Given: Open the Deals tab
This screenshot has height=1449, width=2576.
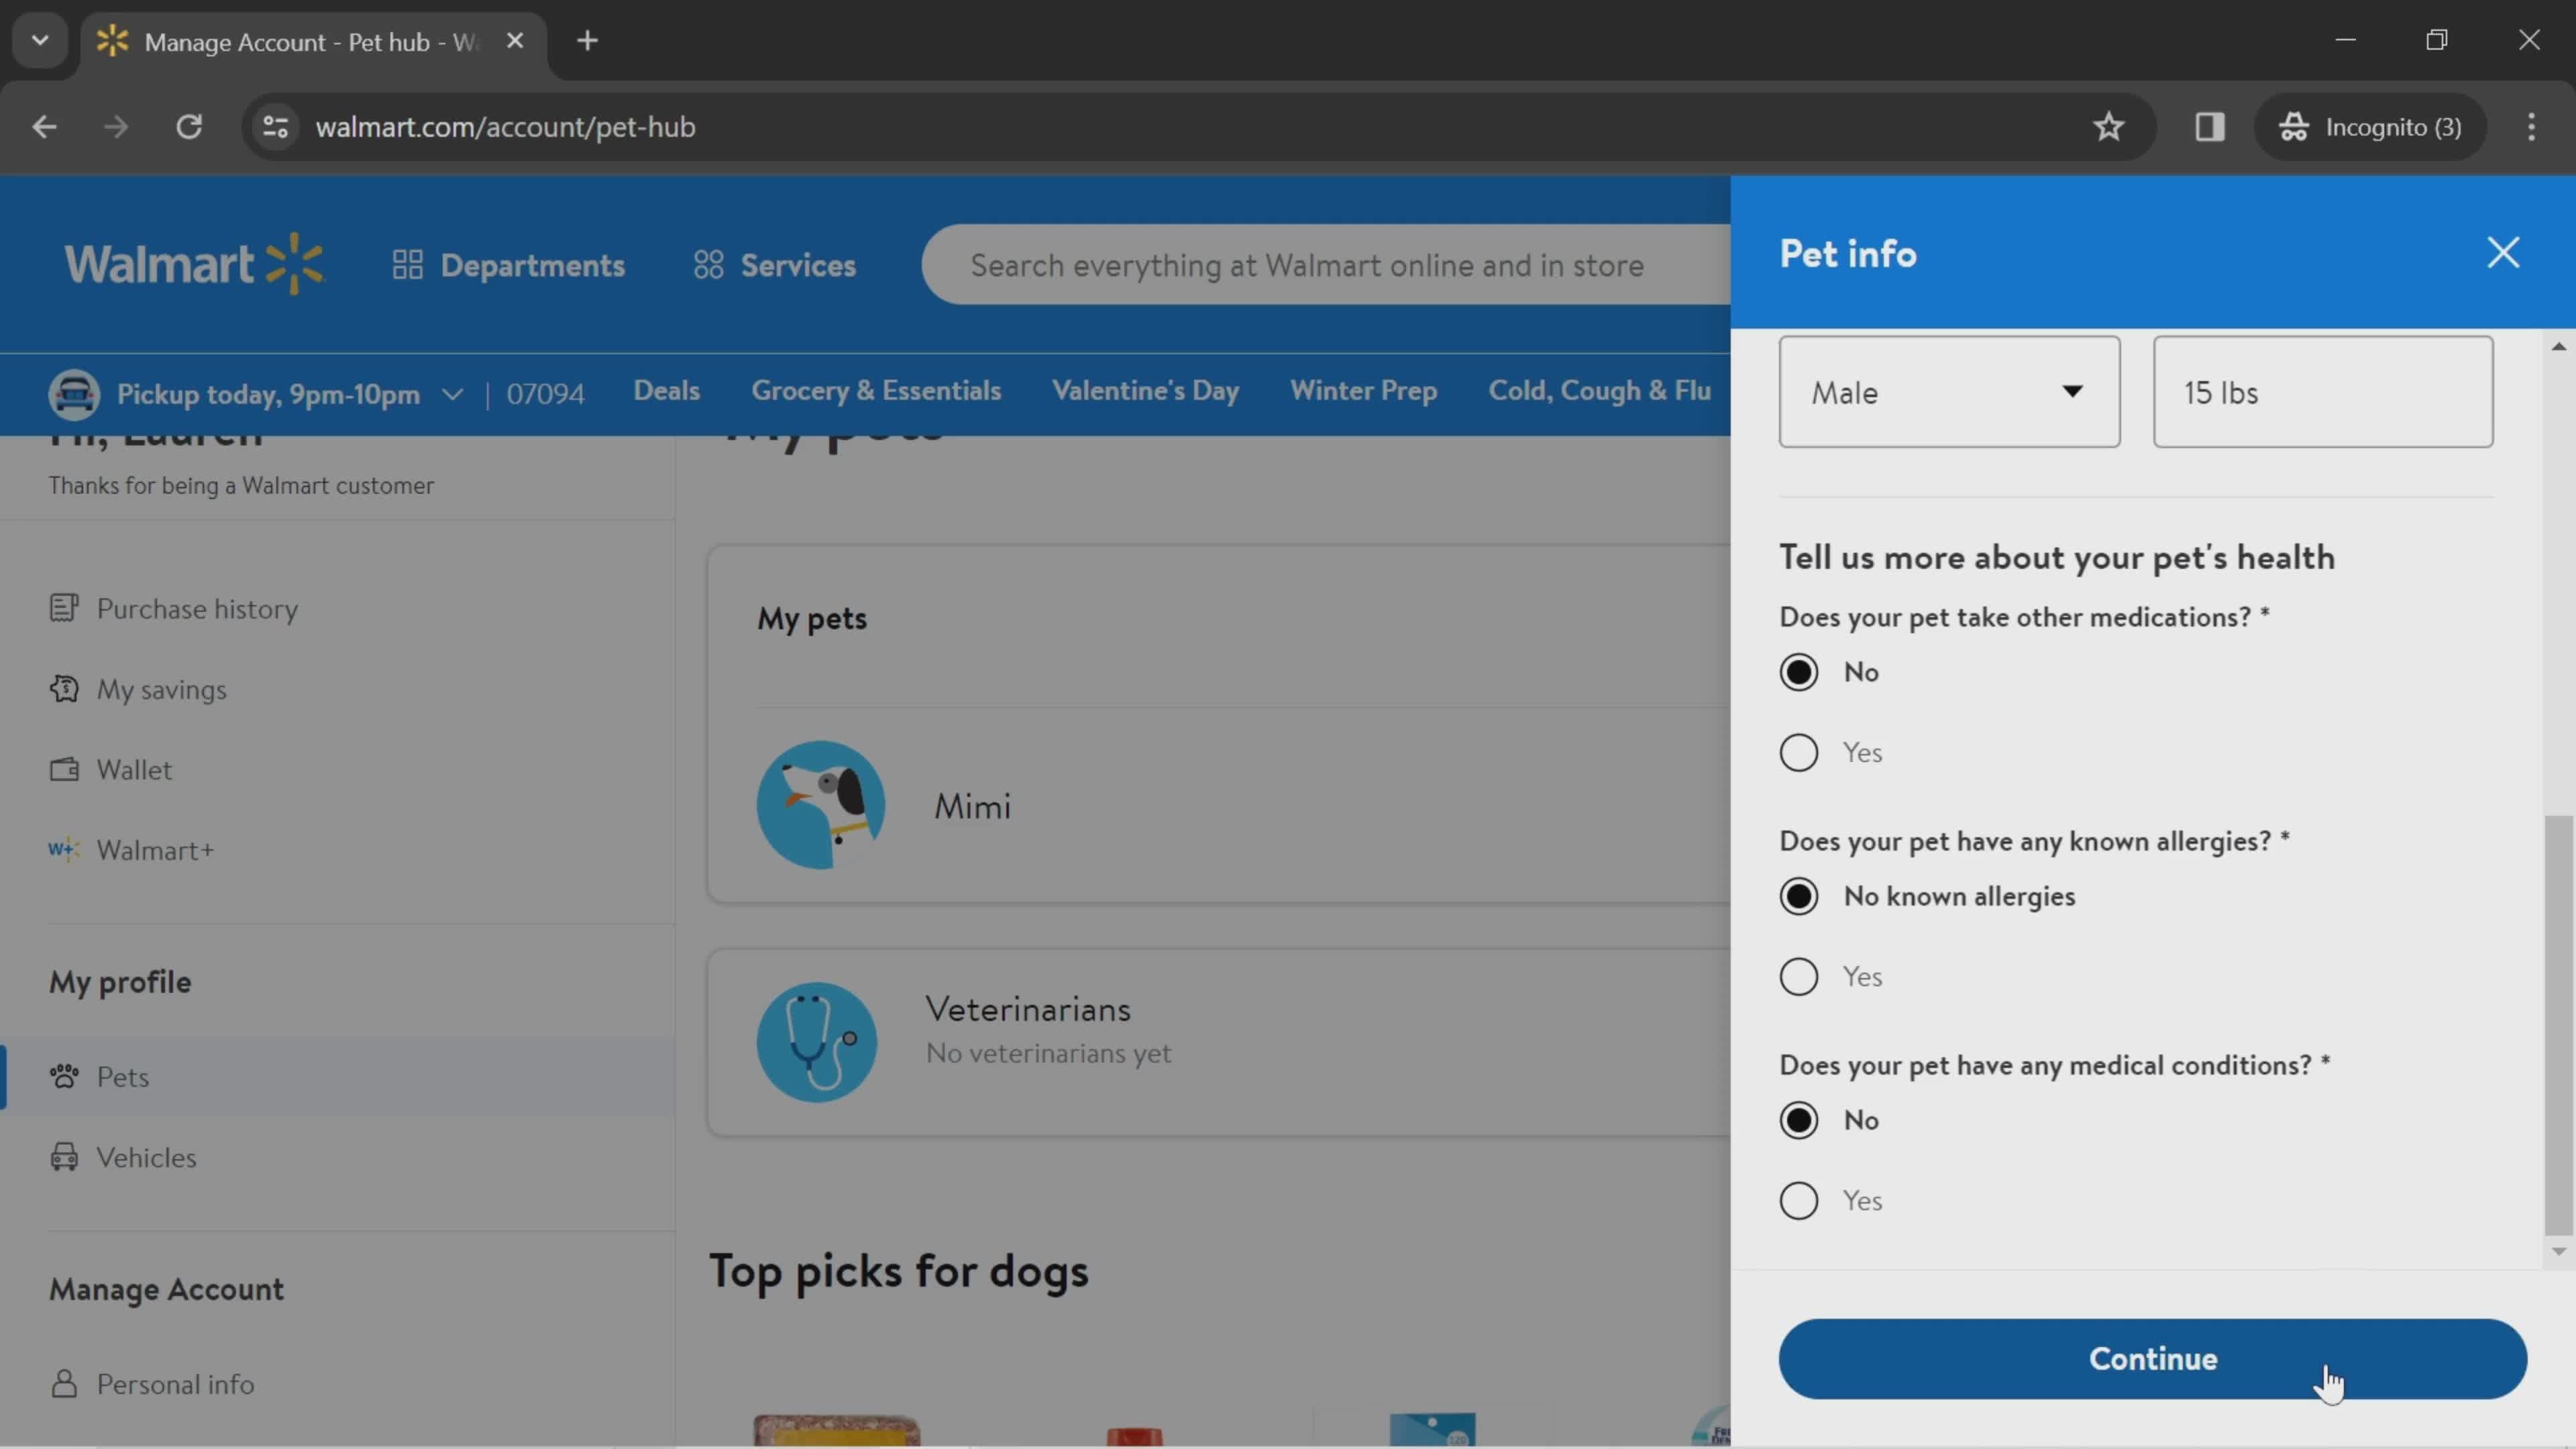Looking at the screenshot, I should [666, 390].
